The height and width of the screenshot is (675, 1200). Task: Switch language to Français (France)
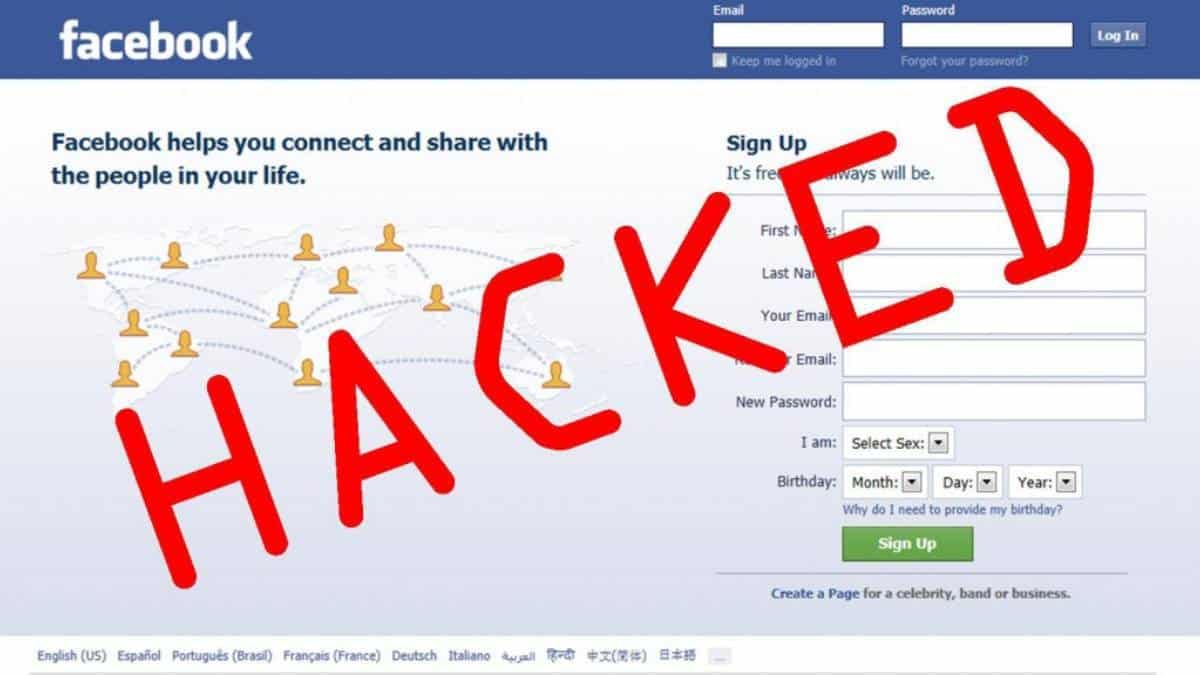[331, 656]
